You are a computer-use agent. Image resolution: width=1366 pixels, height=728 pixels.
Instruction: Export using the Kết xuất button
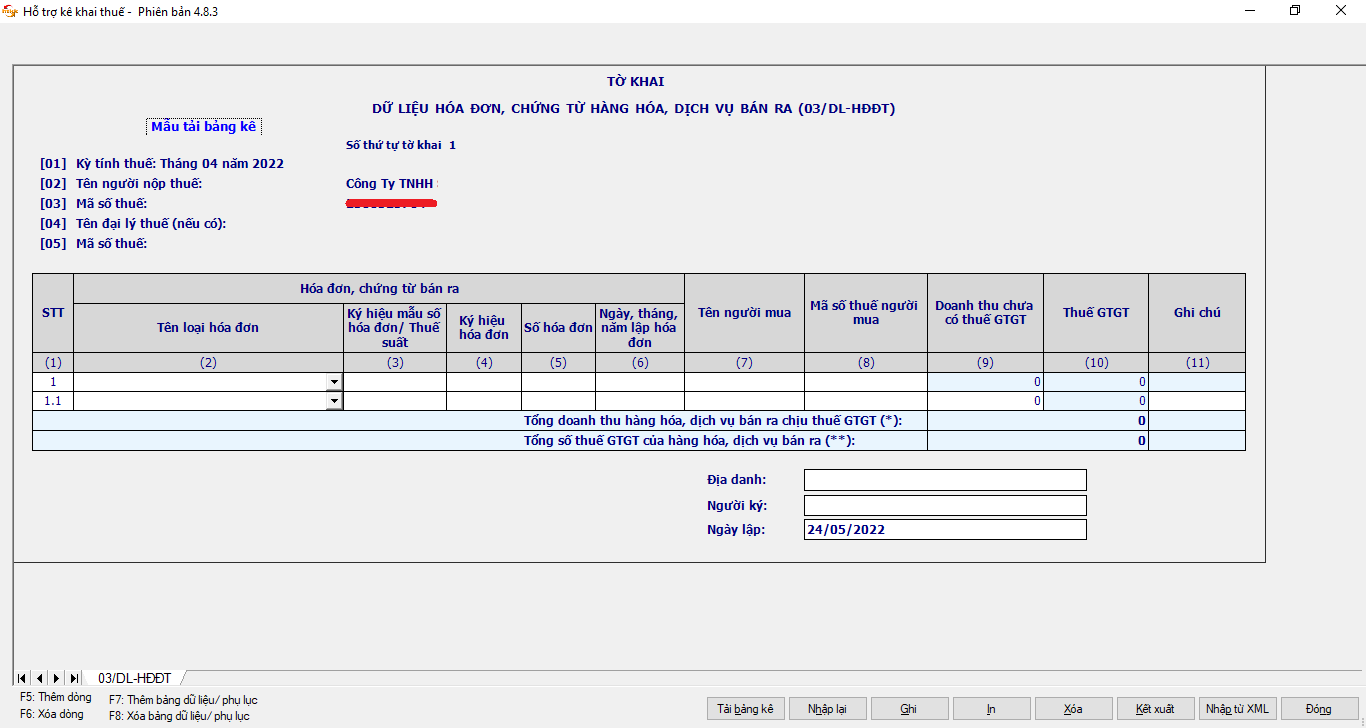tap(1155, 709)
